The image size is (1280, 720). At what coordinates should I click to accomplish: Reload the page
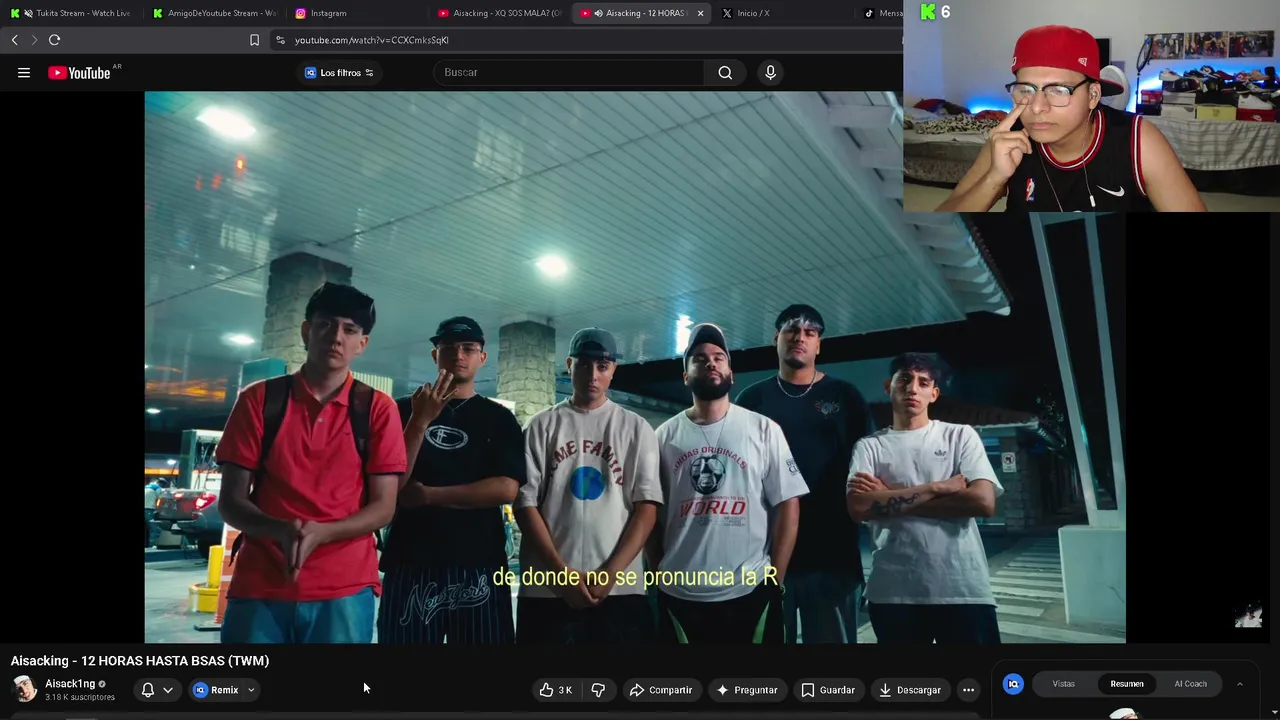tap(54, 40)
